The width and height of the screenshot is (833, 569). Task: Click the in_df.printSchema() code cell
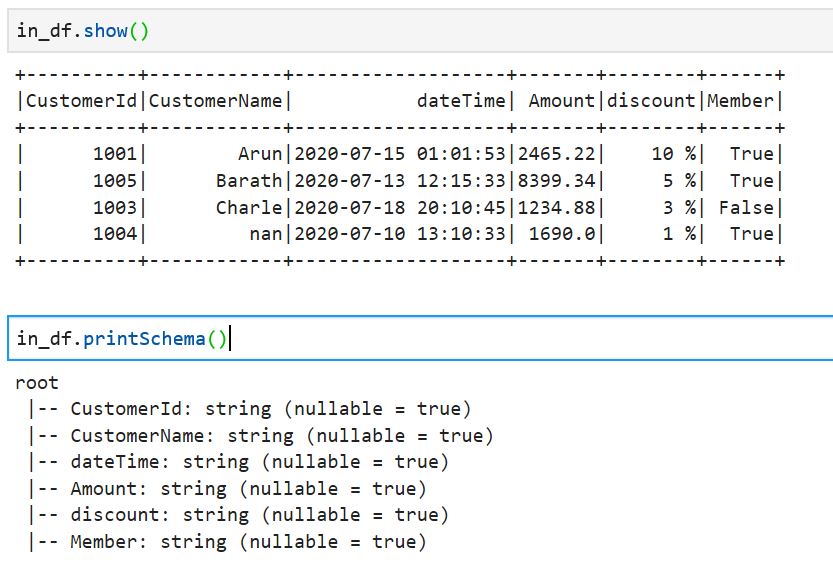click(420, 338)
